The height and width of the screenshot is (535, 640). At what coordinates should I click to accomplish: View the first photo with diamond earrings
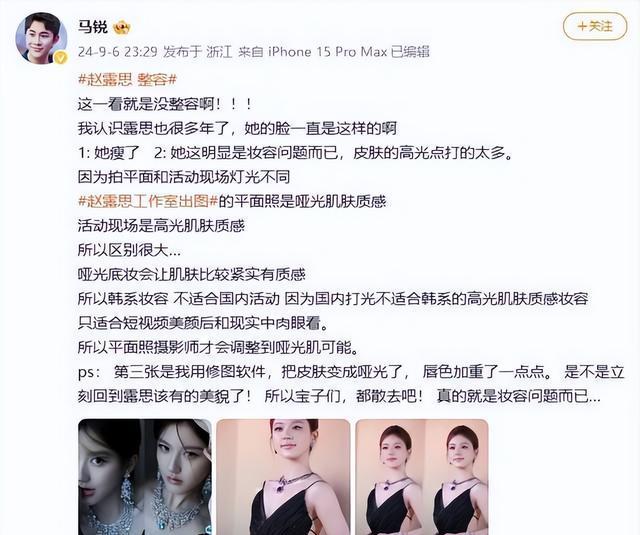click(x=145, y=477)
